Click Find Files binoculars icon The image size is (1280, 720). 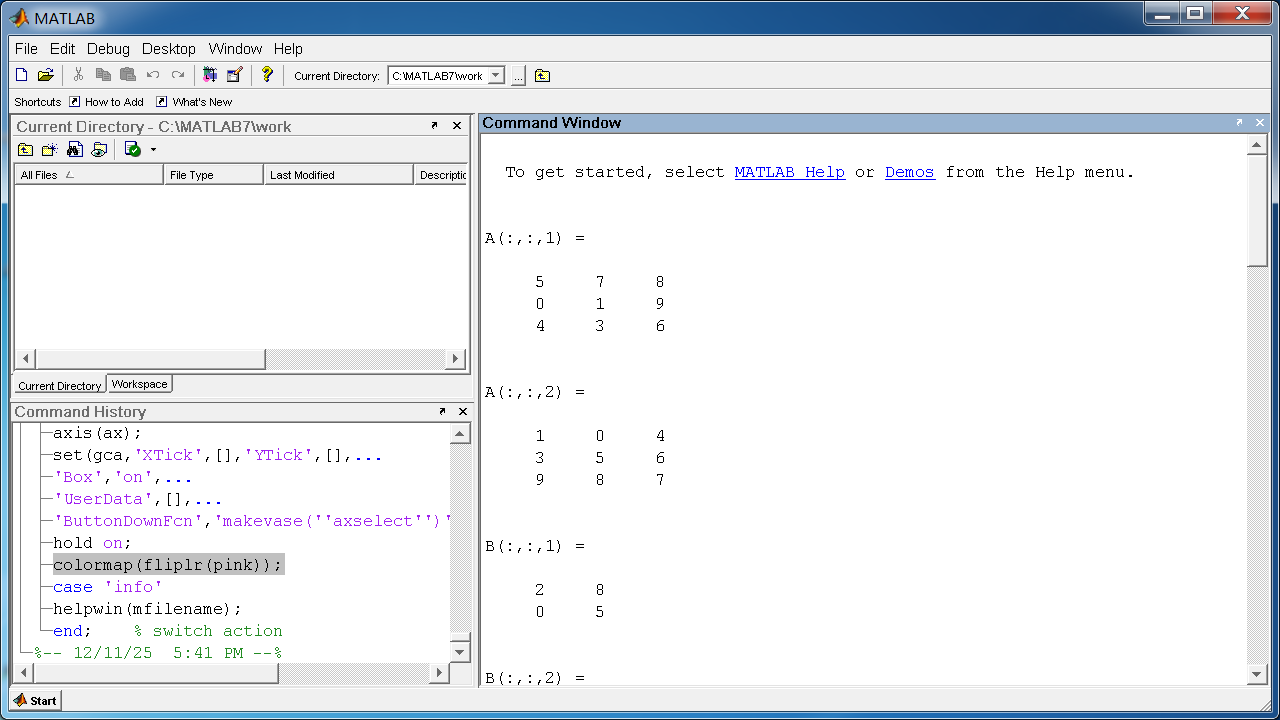click(x=75, y=150)
